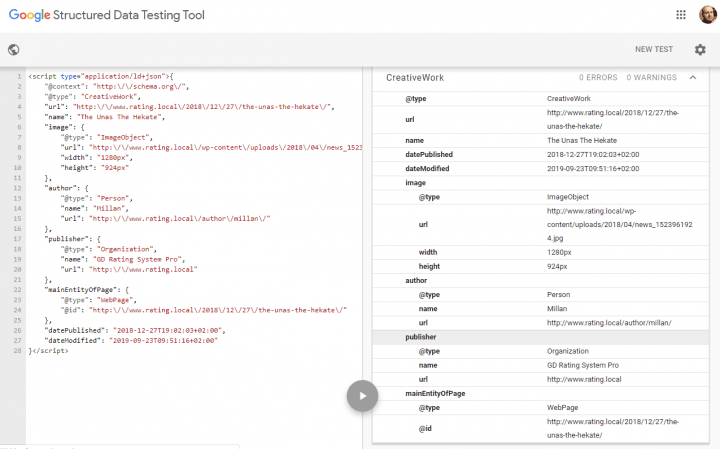720x449 pixels.
Task: Open the Google apps grid
Action: [x=681, y=15]
